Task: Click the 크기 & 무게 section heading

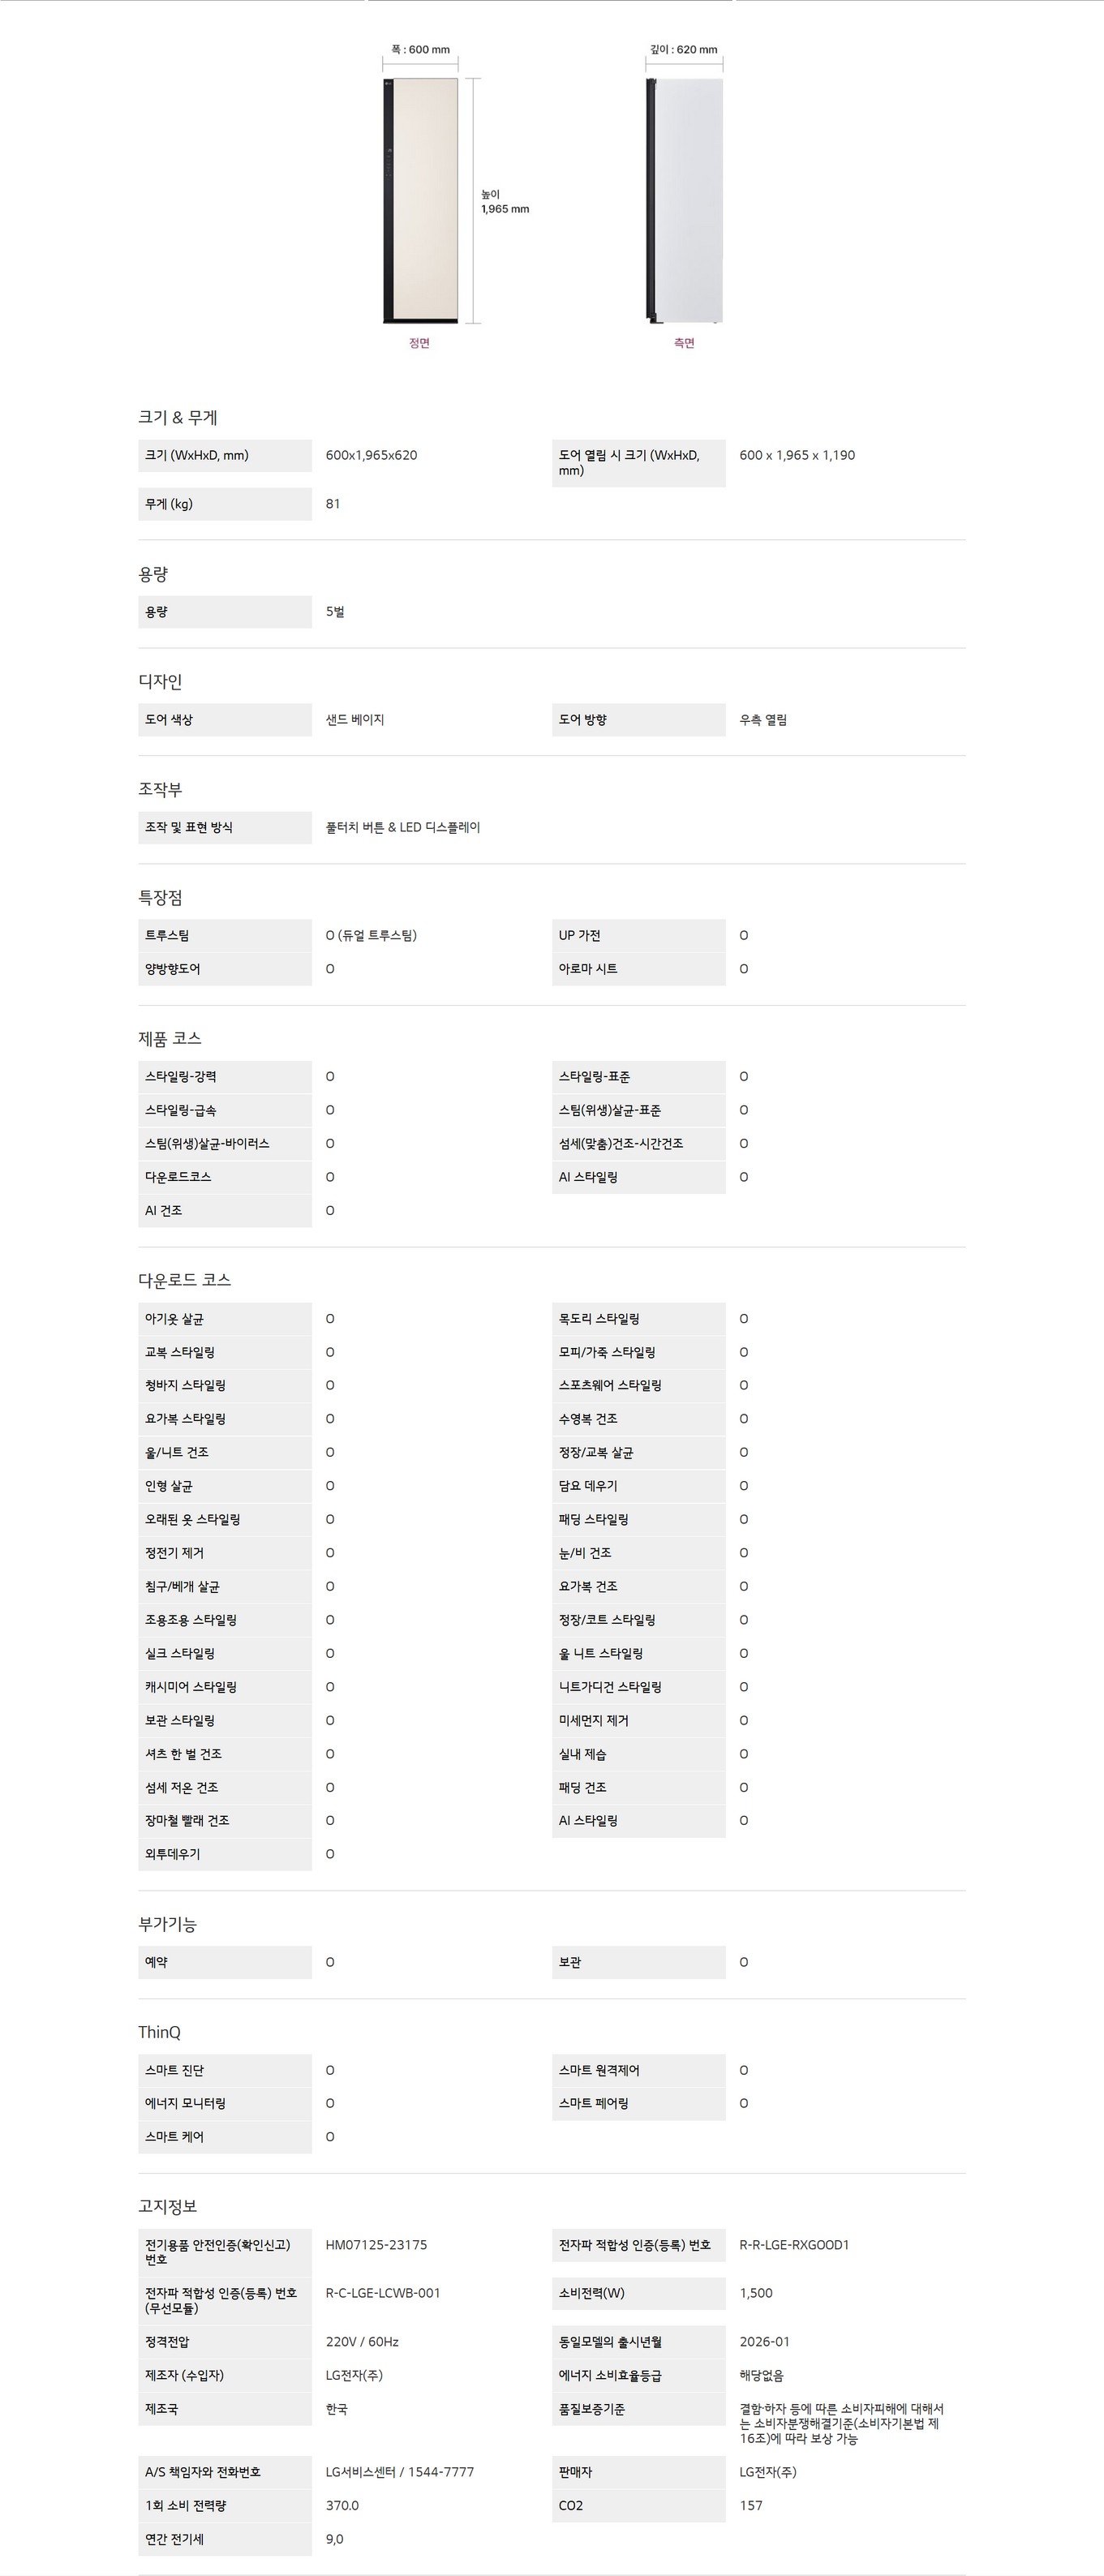Action: click(178, 418)
